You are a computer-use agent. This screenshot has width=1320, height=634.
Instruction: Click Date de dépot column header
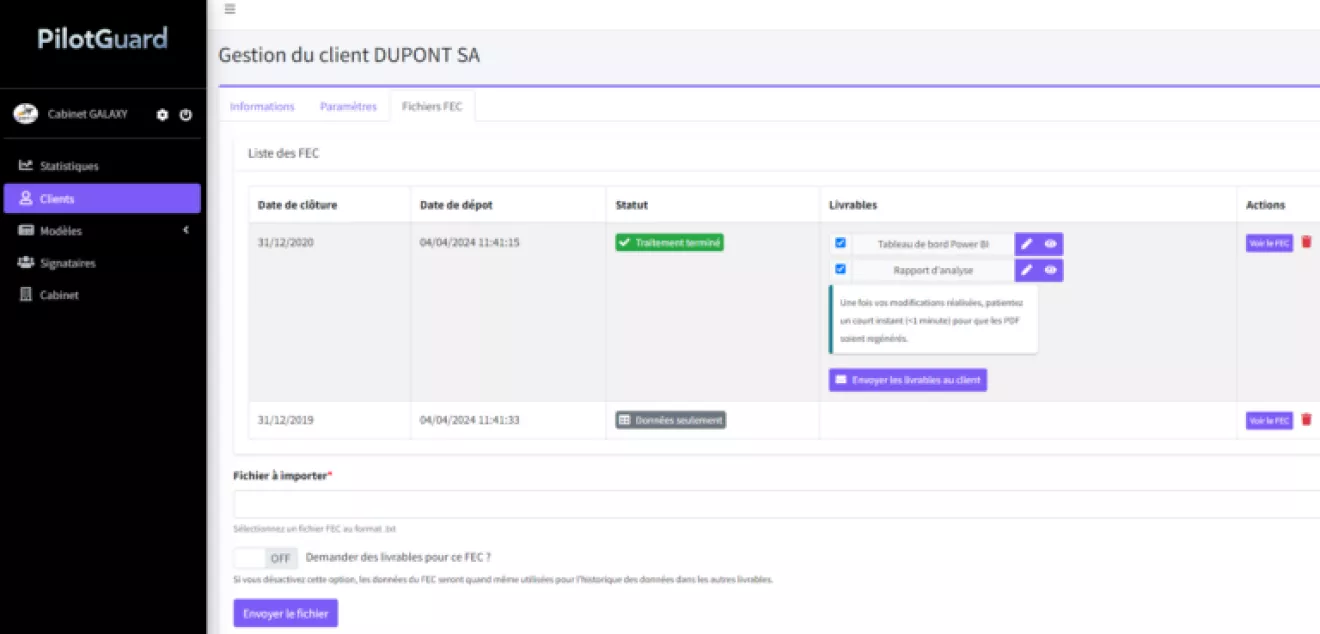456,205
